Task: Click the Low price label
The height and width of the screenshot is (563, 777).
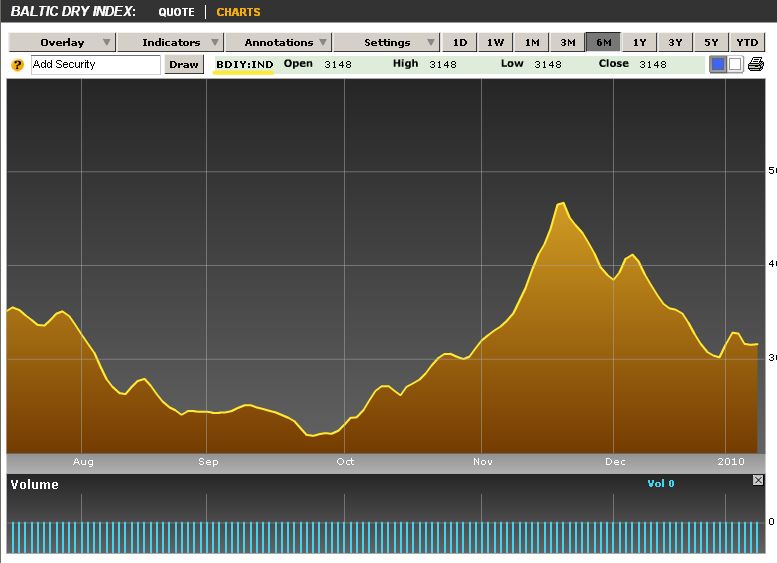Action: click(512, 63)
